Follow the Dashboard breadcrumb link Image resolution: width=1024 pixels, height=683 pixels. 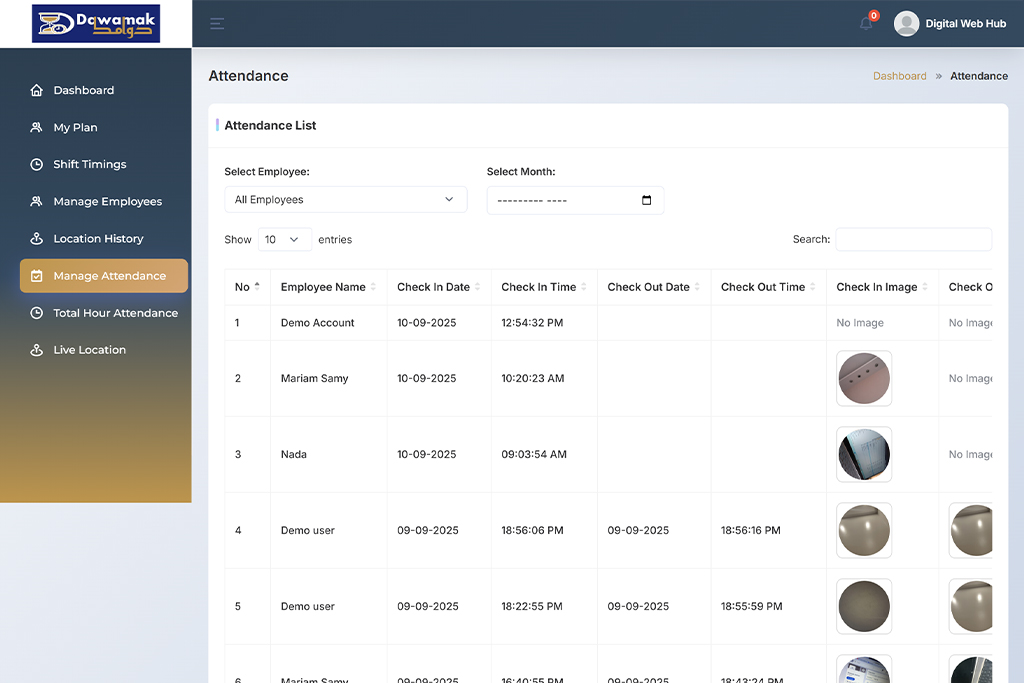click(899, 75)
